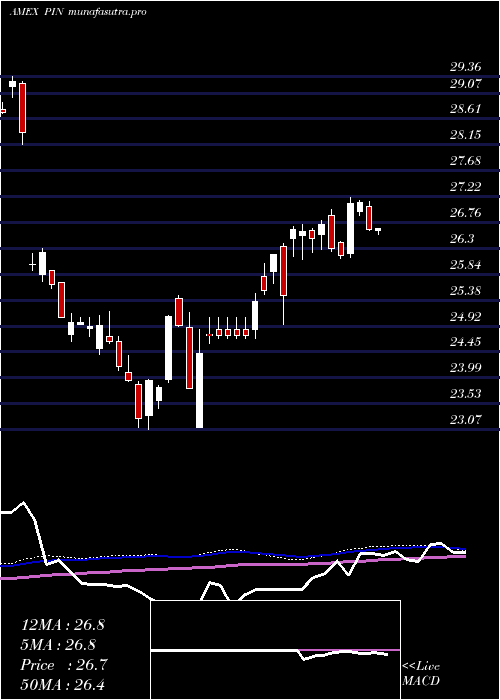Click inside the MACD inset panel
Screen dimensions: 500x700
click(x=275, y=650)
